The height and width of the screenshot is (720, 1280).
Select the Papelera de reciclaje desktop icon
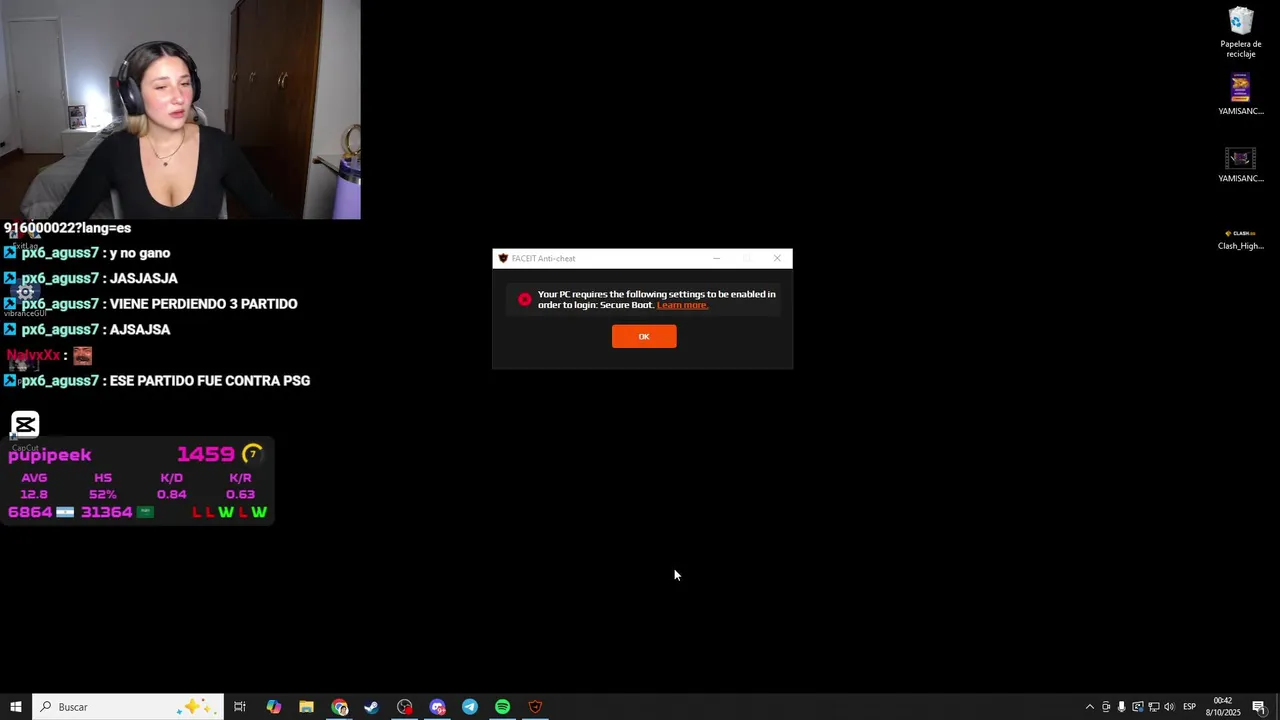pyautogui.click(x=1241, y=33)
